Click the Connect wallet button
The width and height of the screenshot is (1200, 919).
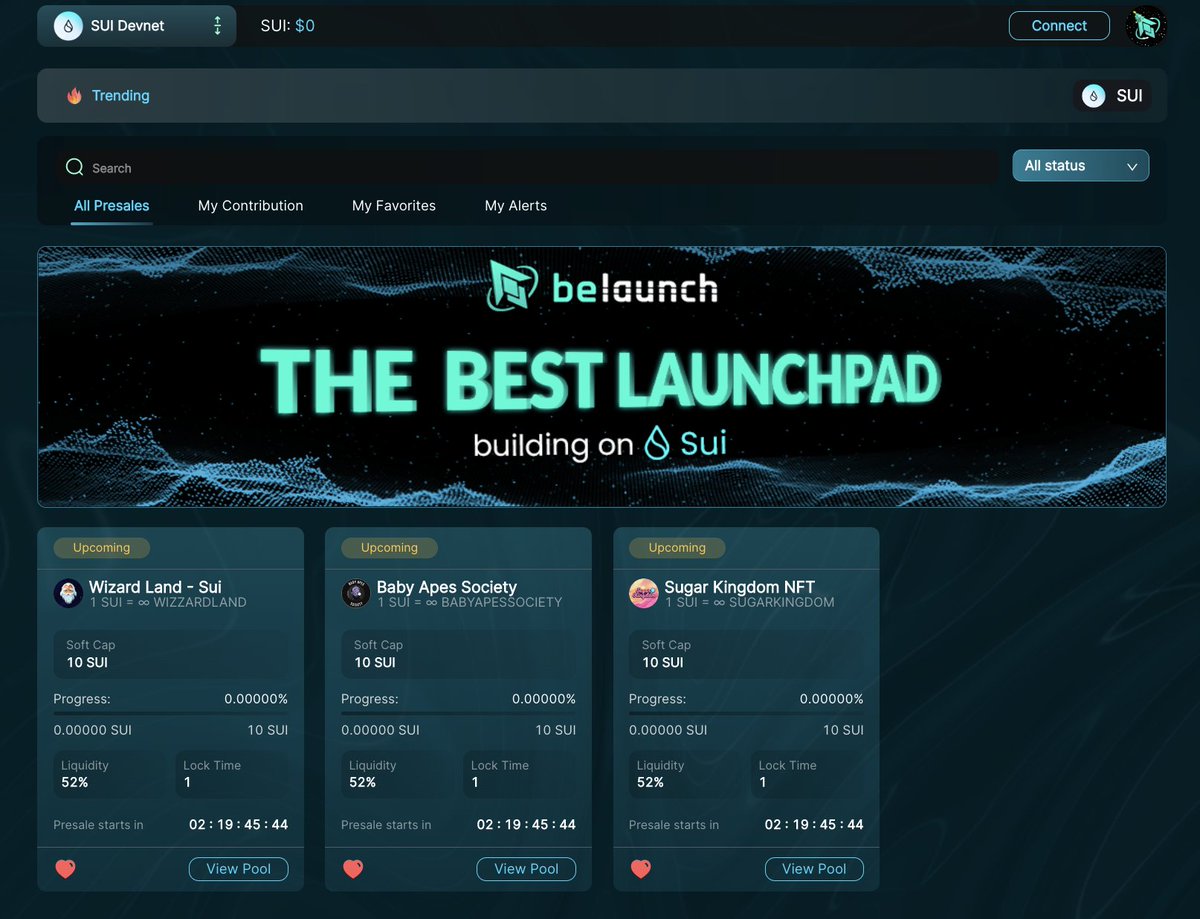pos(1059,25)
